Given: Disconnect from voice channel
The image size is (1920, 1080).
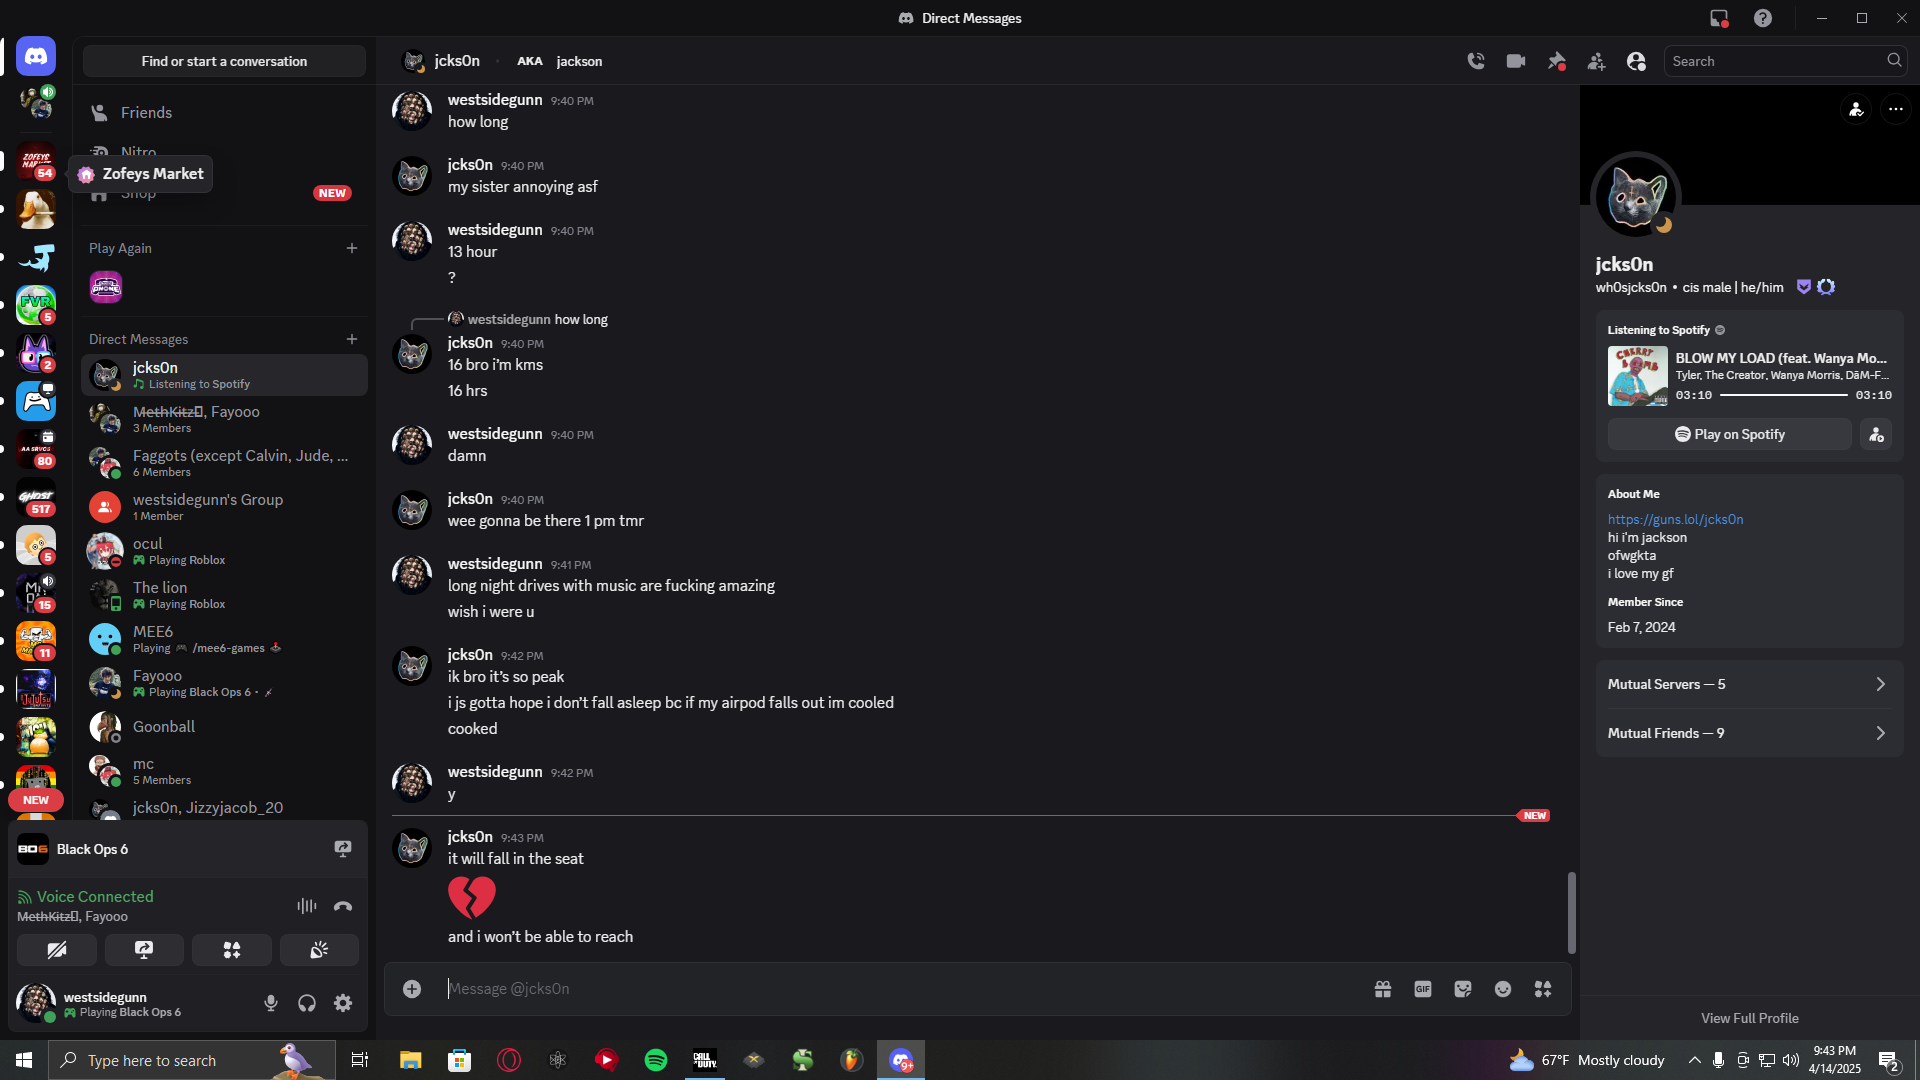Looking at the screenshot, I should coord(343,906).
